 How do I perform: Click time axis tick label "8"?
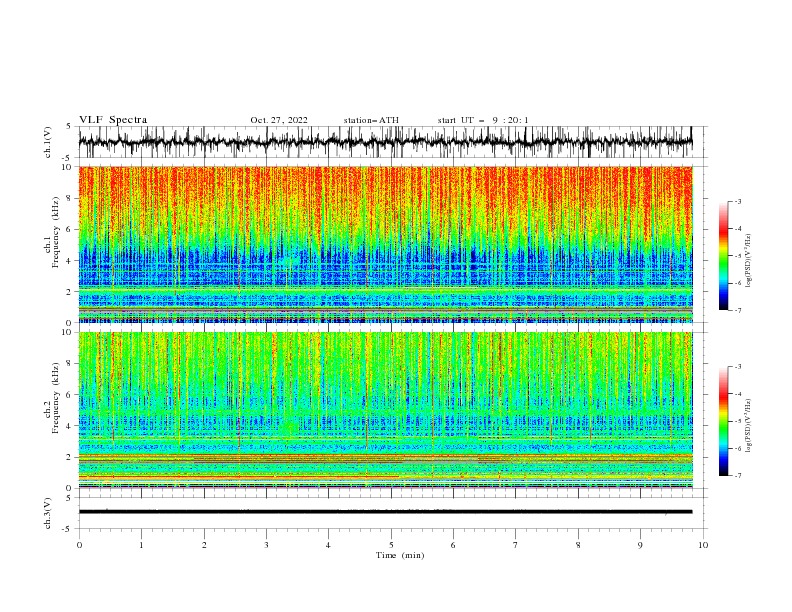[x=578, y=545]
